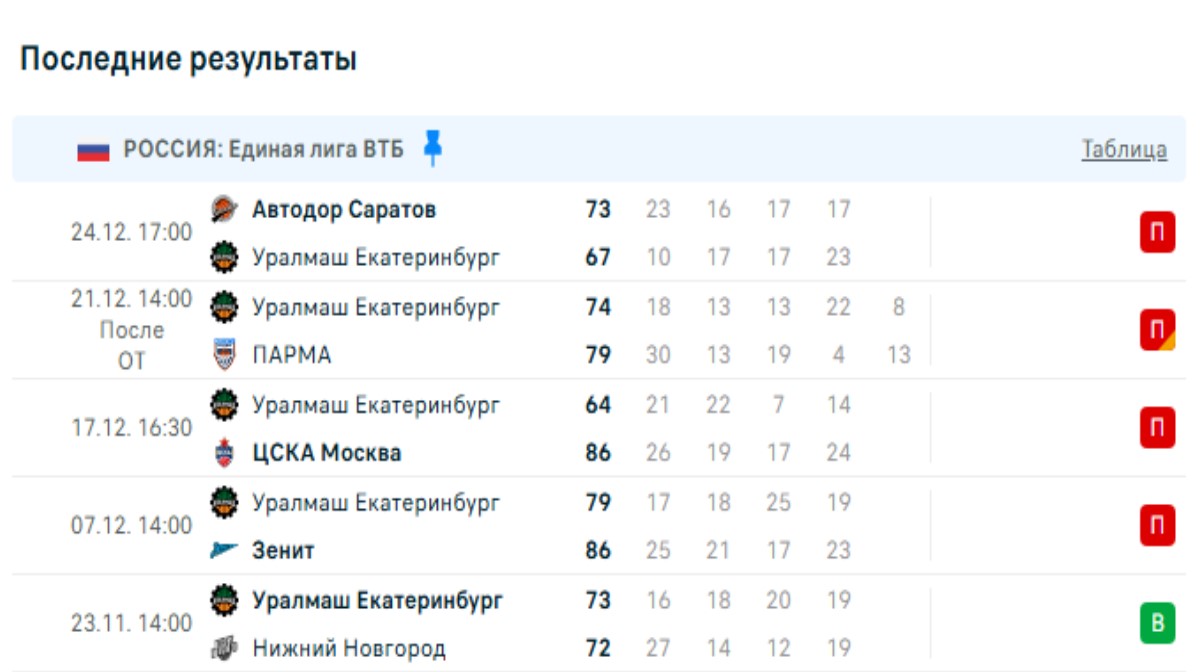Click the Последние результаты heading
1202x672 pixels.
(188, 59)
